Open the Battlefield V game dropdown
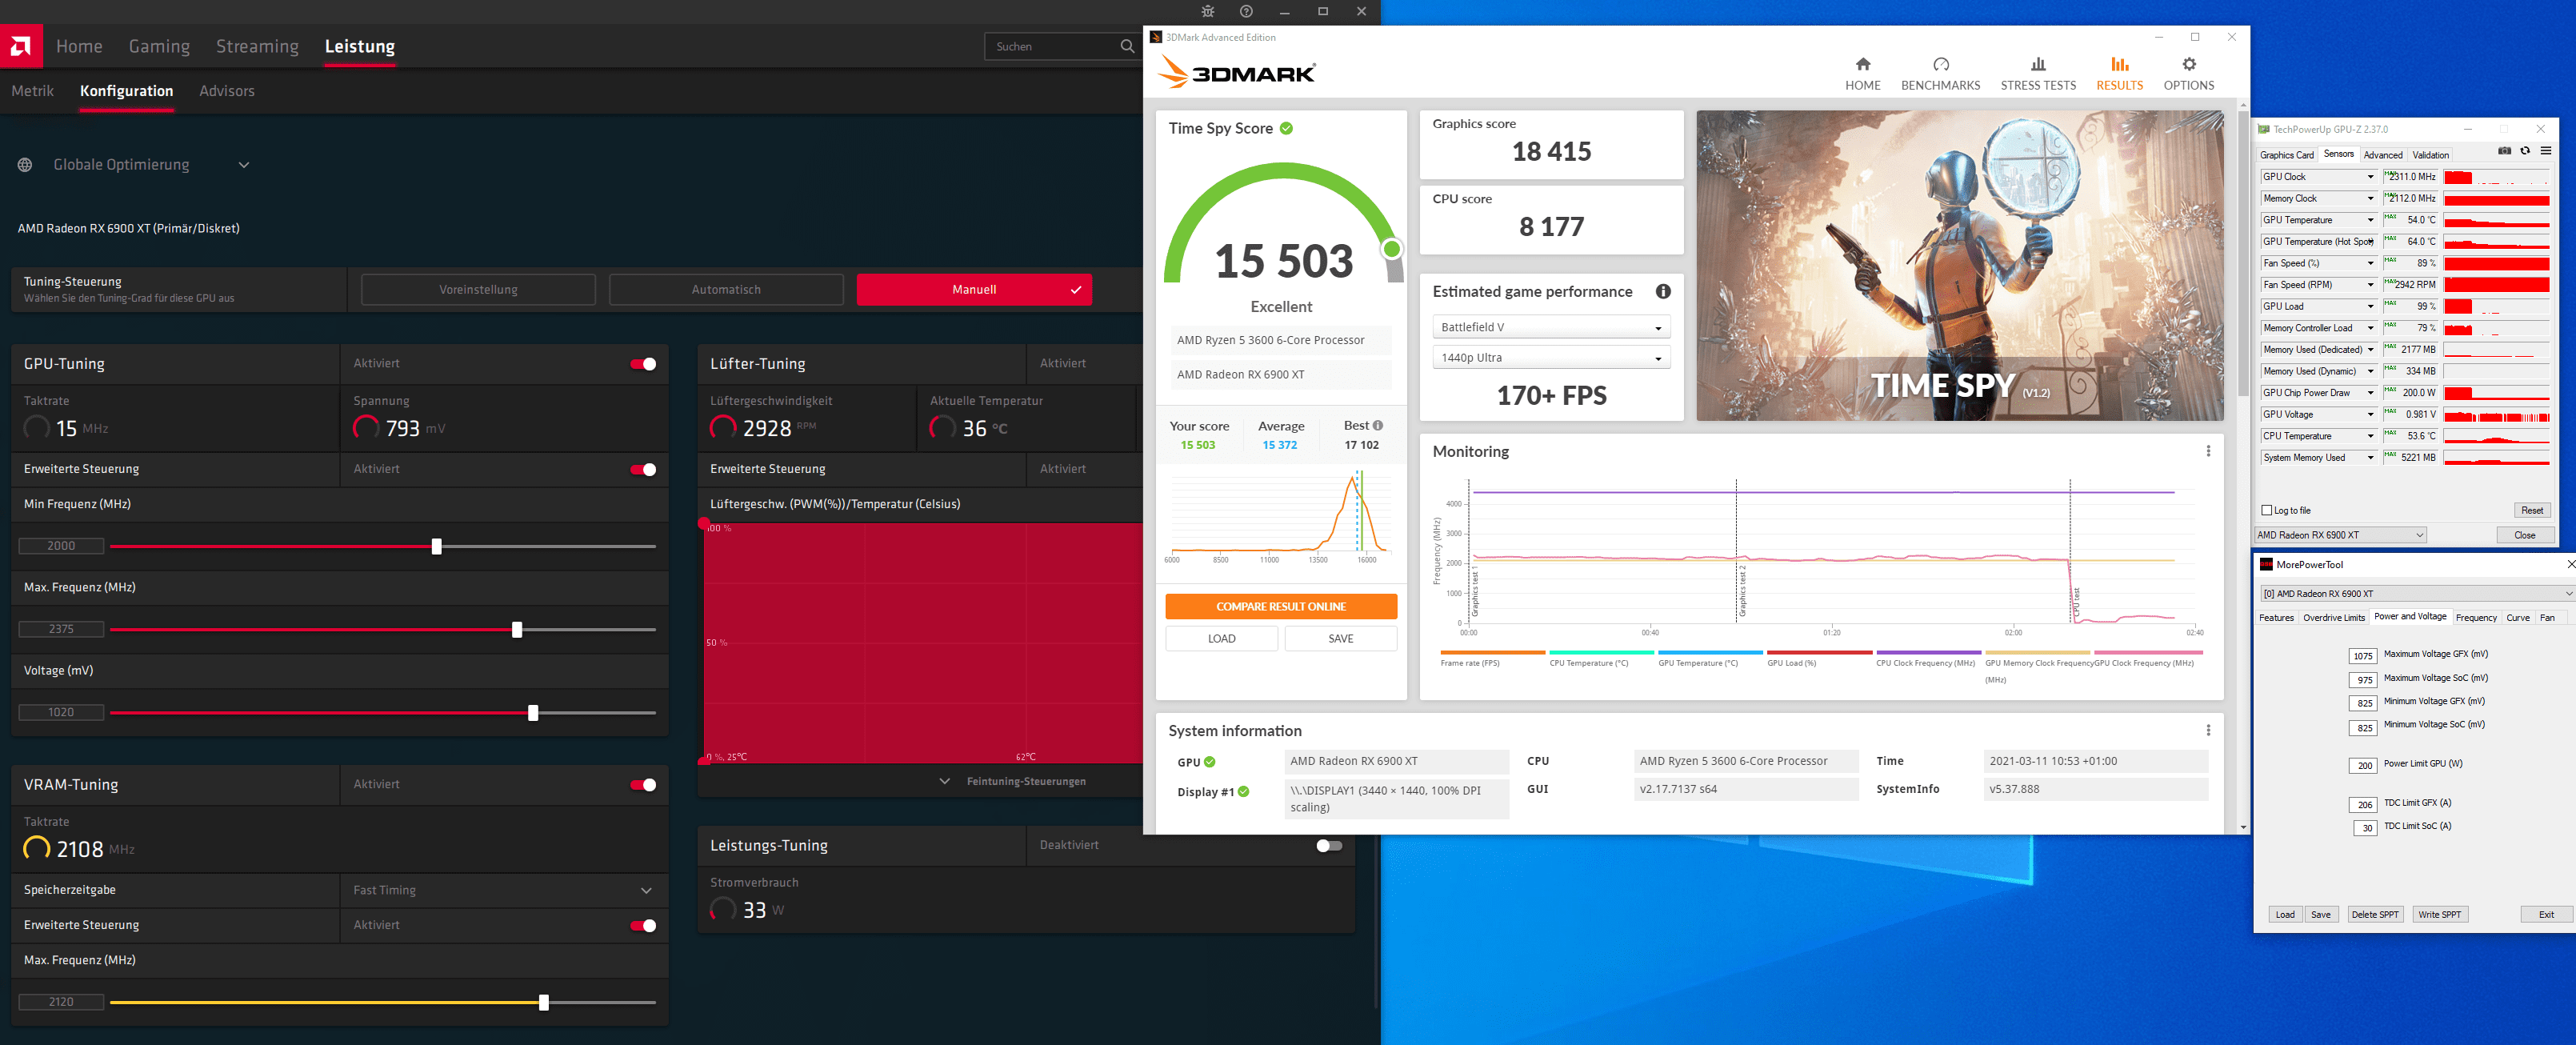 coord(1551,327)
